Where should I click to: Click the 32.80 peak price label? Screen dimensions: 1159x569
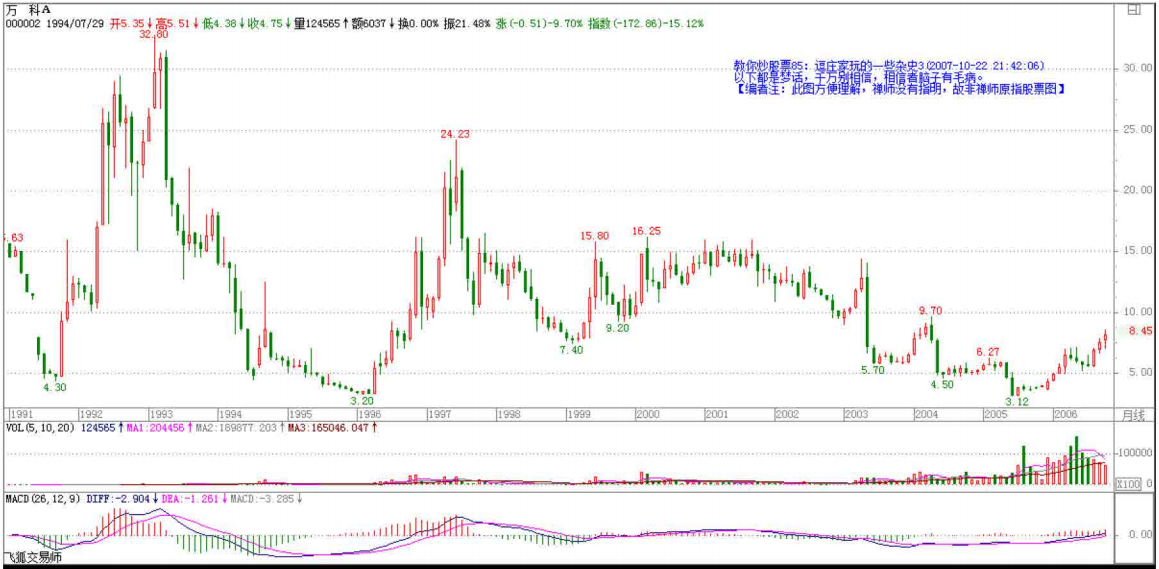pos(153,34)
